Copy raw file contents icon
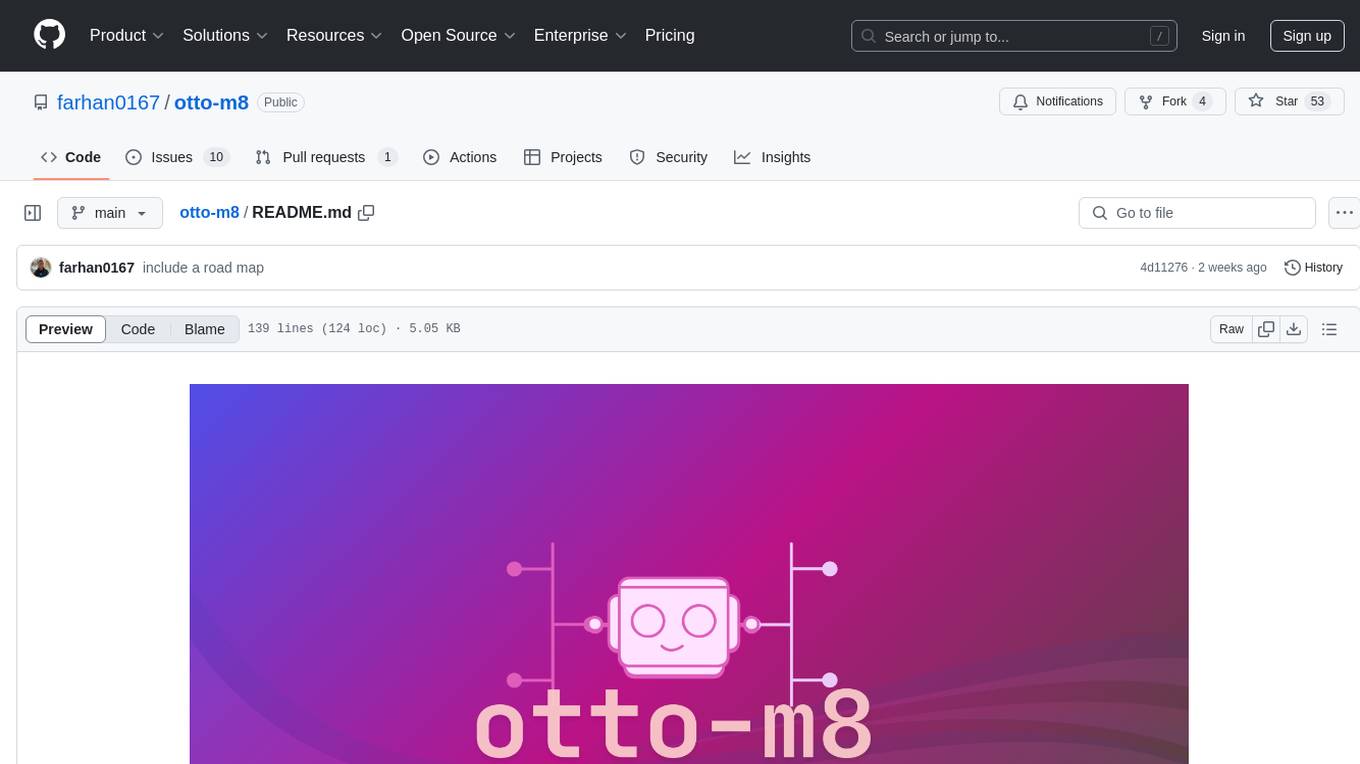Image resolution: width=1360 pixels, height=764 pixels. (x=1266, y=329)
